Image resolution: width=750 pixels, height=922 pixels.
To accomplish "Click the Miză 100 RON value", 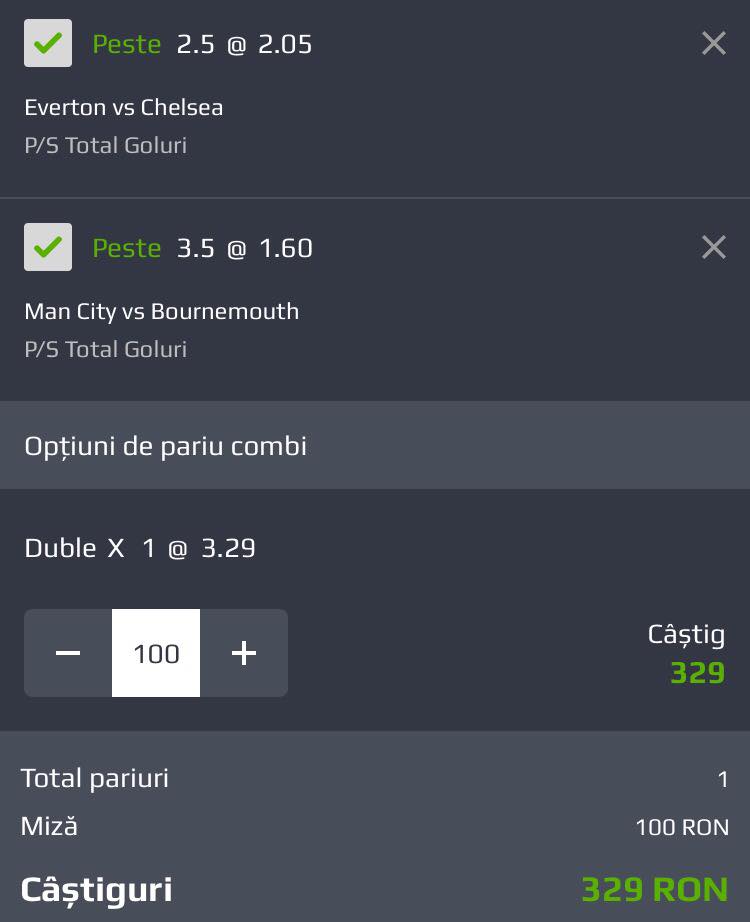I will [682, 827].
